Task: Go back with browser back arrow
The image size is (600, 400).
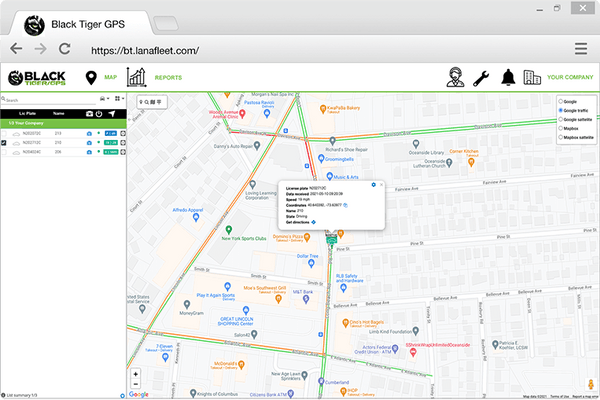Action: (x=16, y=49)
